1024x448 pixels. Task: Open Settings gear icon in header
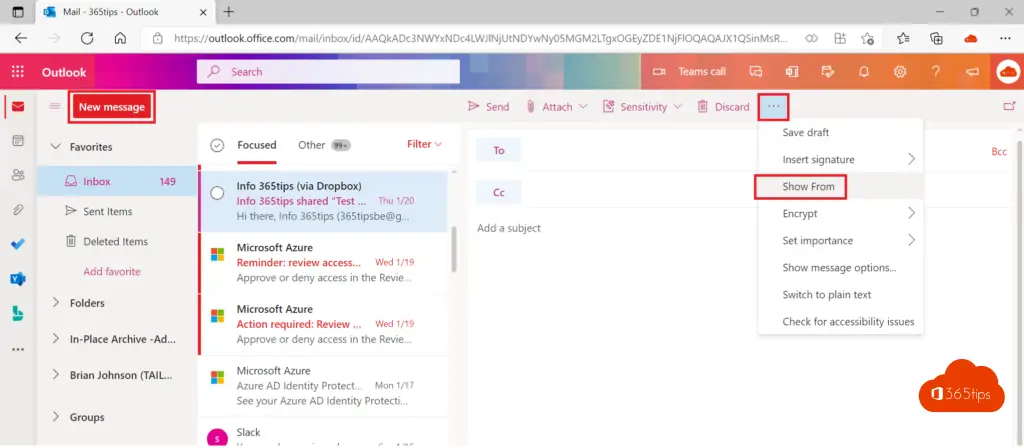(900, 72)
